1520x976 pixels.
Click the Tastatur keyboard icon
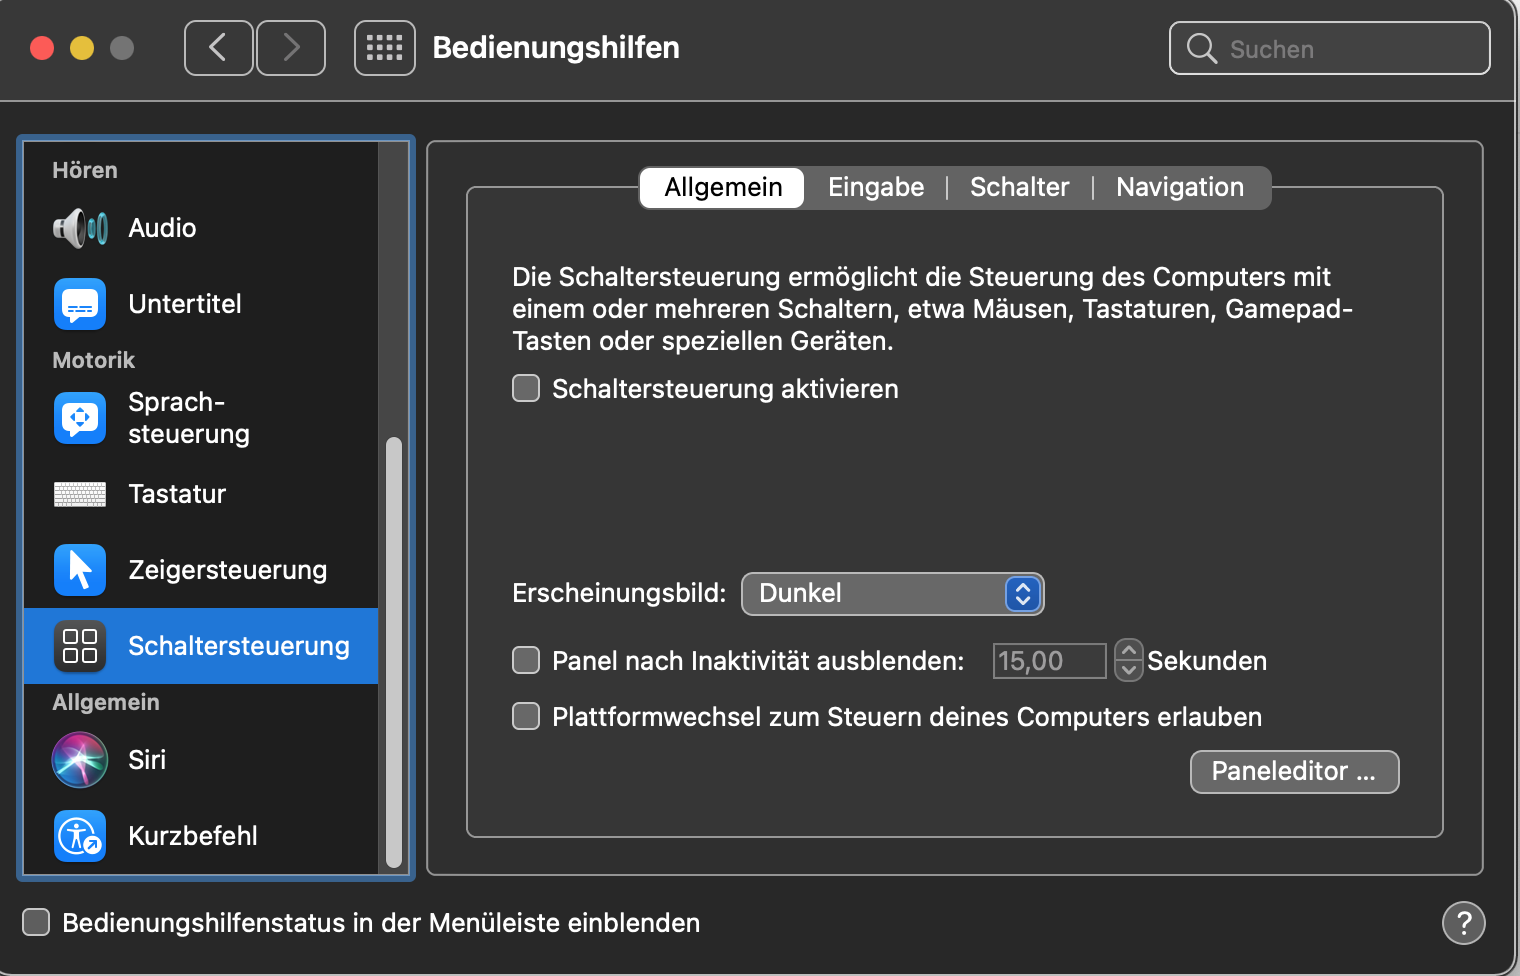80,494
